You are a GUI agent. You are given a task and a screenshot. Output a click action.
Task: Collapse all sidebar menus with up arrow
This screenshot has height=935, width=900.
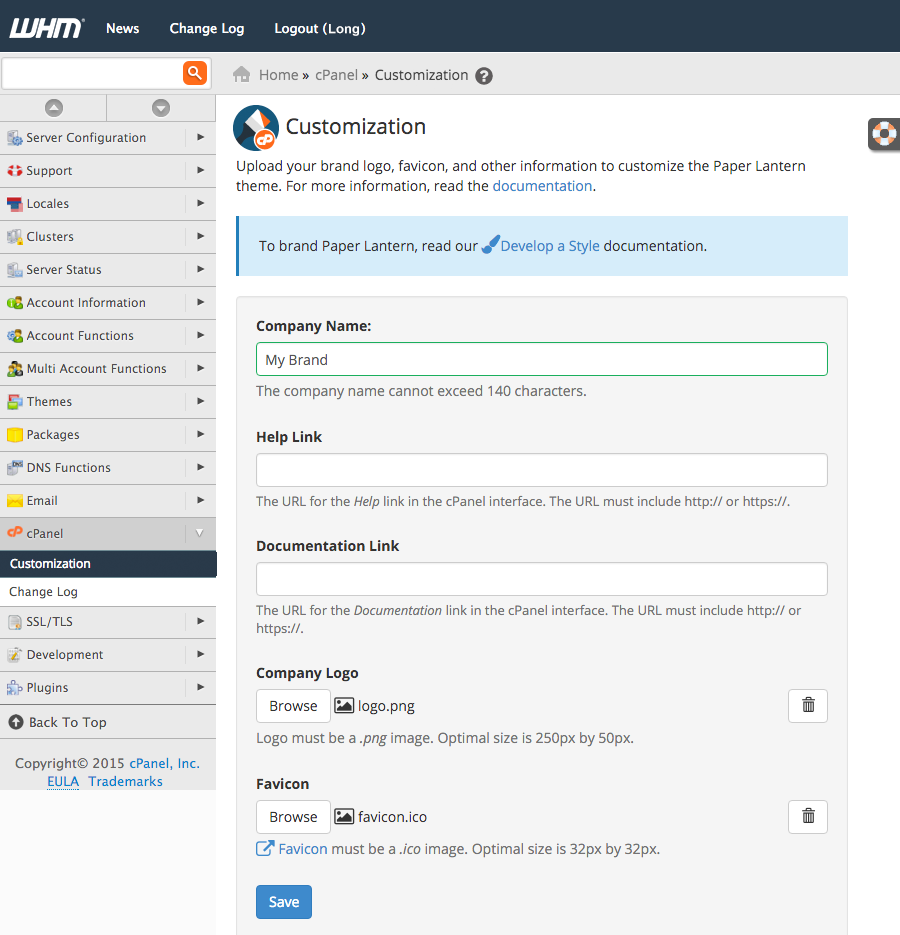[x=54, y=108]
